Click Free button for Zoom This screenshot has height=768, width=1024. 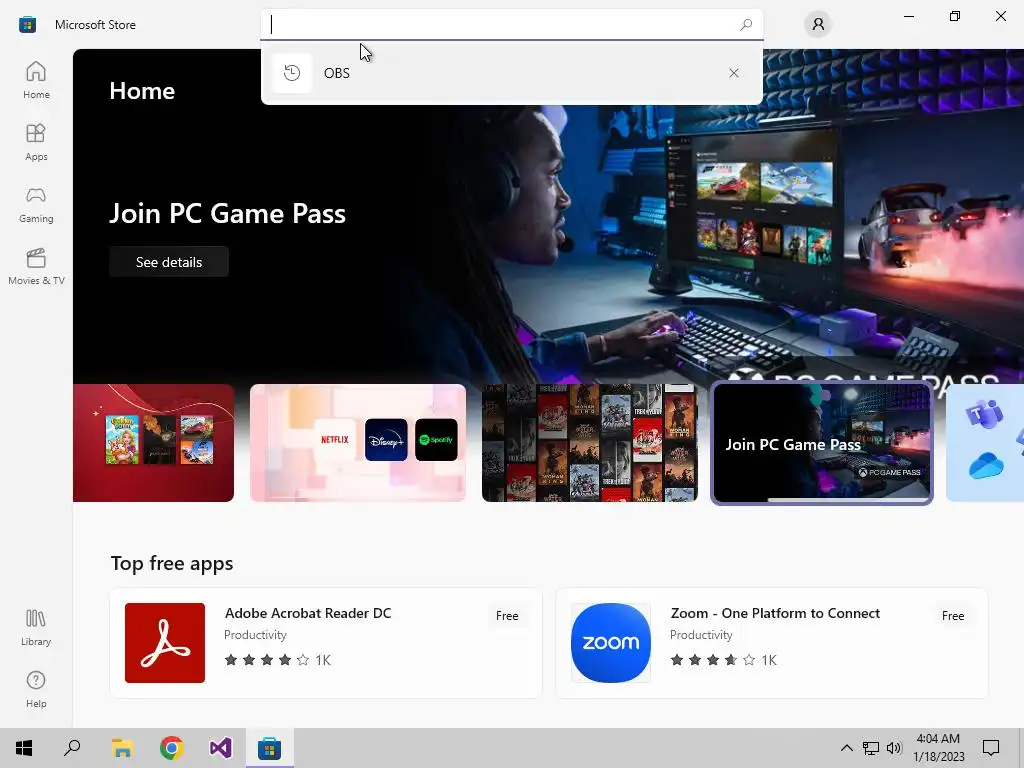[953, 616]
